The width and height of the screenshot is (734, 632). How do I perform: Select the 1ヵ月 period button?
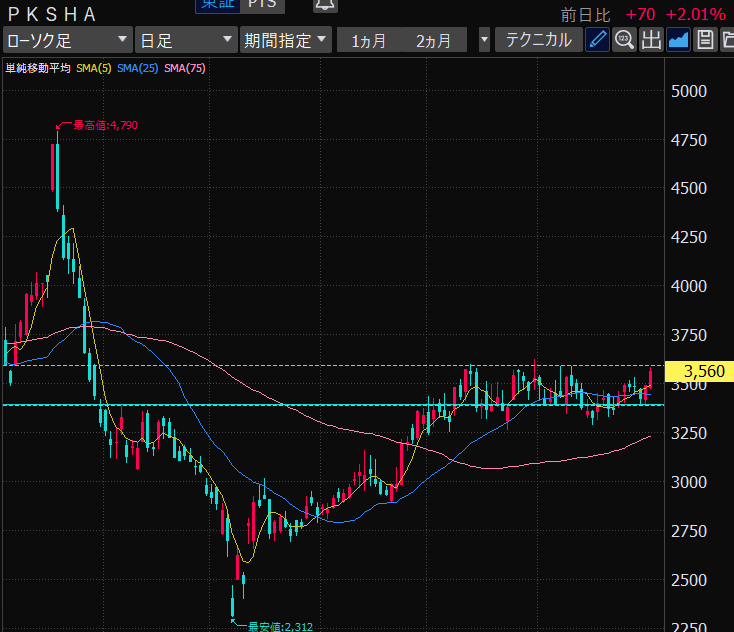click(x=369, y=40)
